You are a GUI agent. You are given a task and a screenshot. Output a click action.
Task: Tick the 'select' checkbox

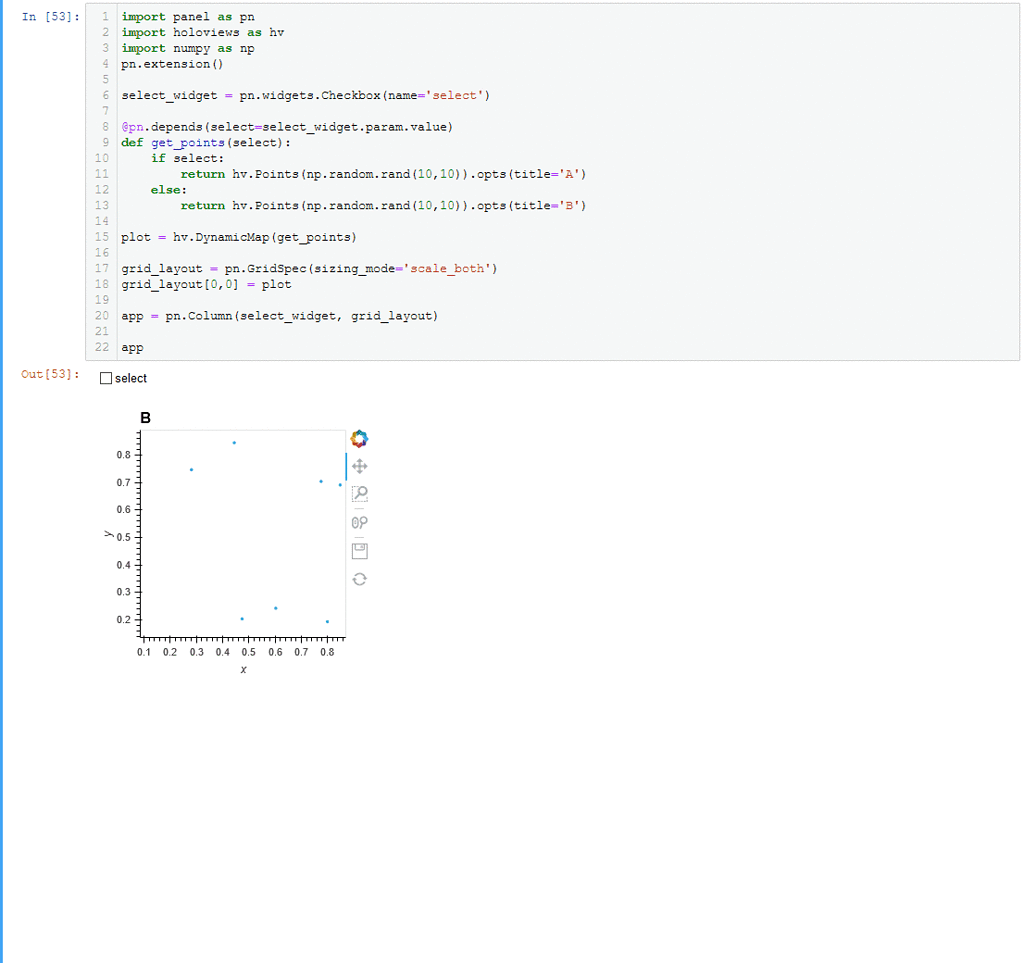point(106,378)
